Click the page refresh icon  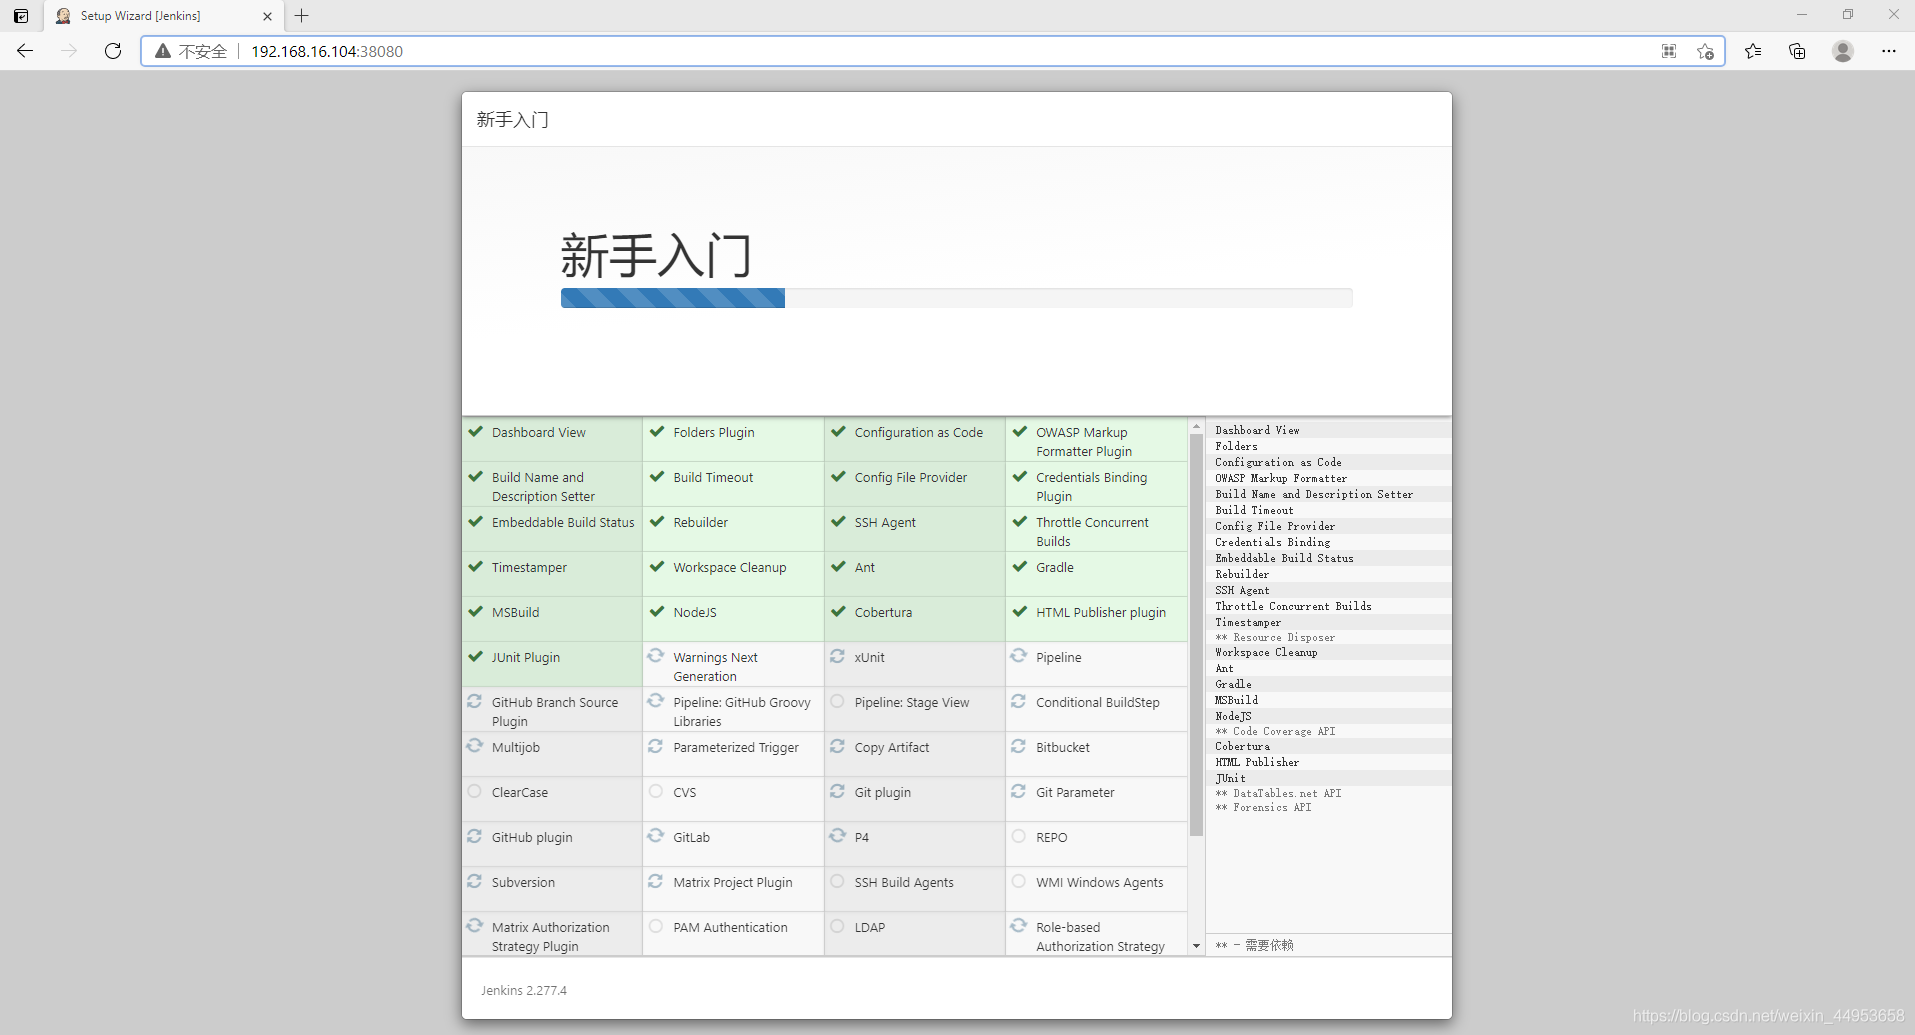click(x=113, y=51)
